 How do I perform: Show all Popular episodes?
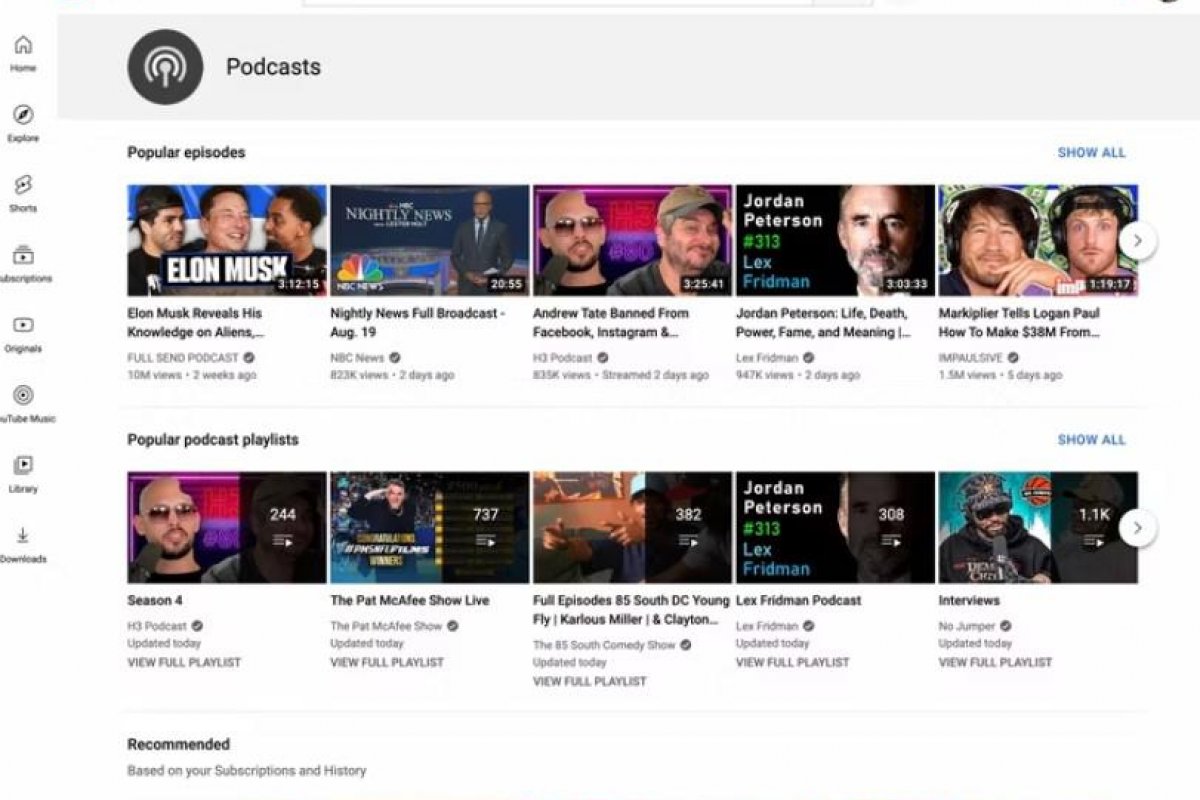(1094, 152)
